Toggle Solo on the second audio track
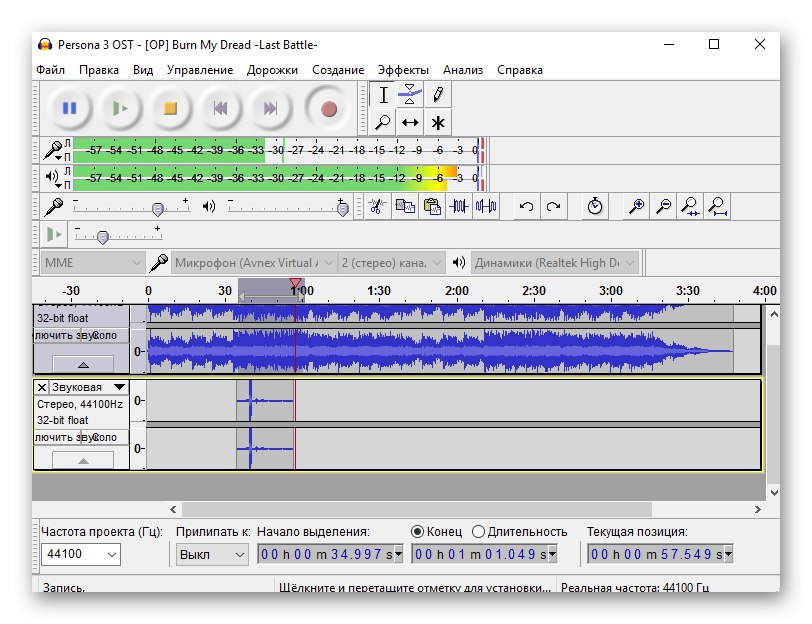The height and width of the screenshot is (624, 812). coord(106,438)
